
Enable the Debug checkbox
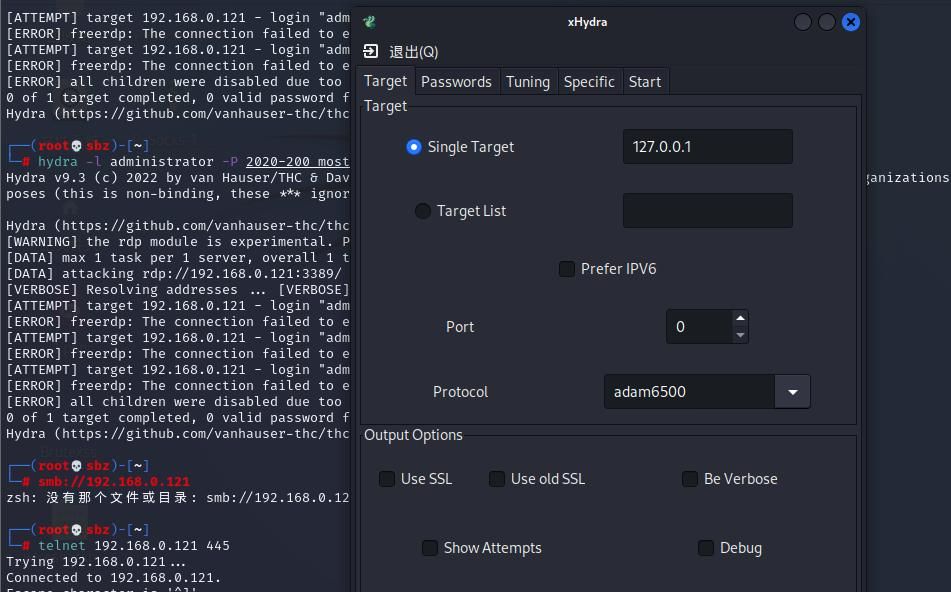point(706,548)
